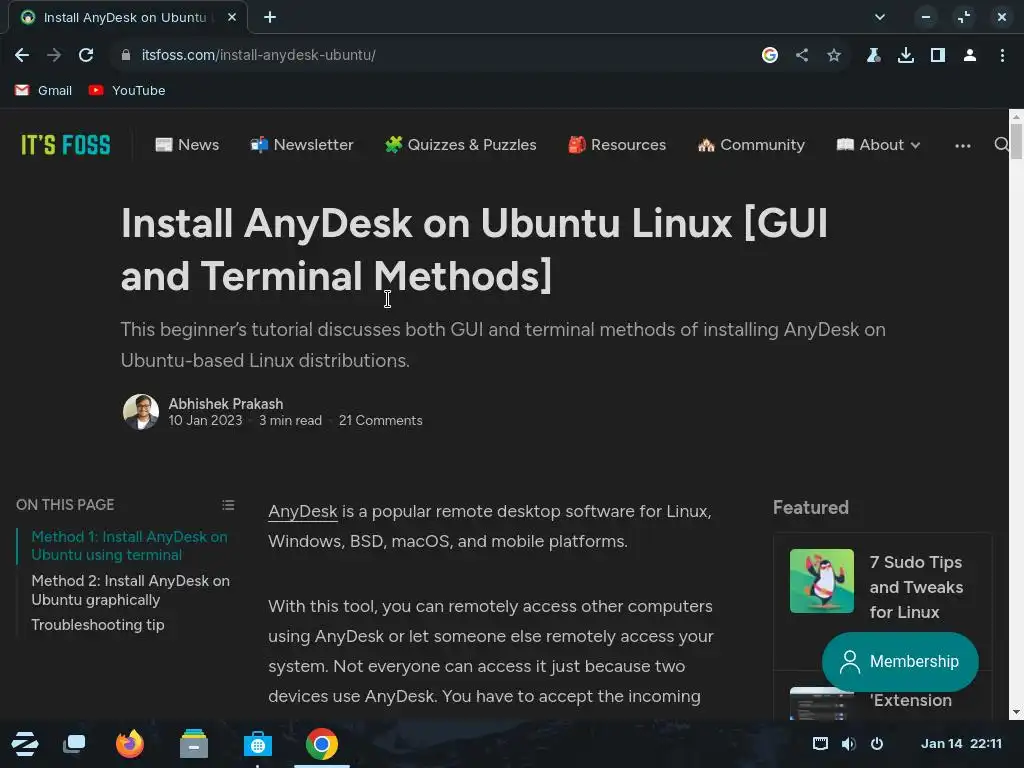This screenshot has height=768, width=1024.
Task: View site security lock info
Action: (126, 56)
